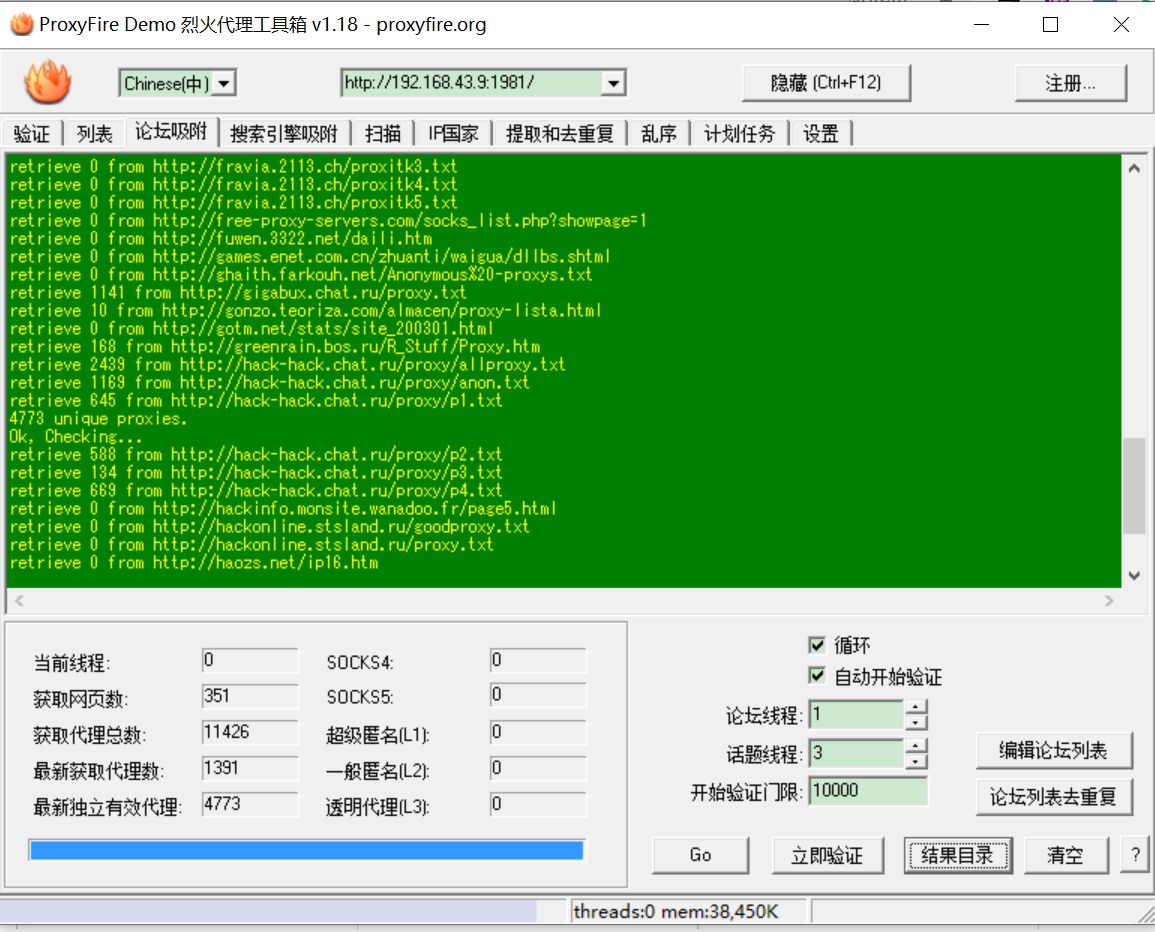This screenshot has width=1155, height=932.
Task: Decrease 话题线程 spinner value
Action: click(916, 760)
